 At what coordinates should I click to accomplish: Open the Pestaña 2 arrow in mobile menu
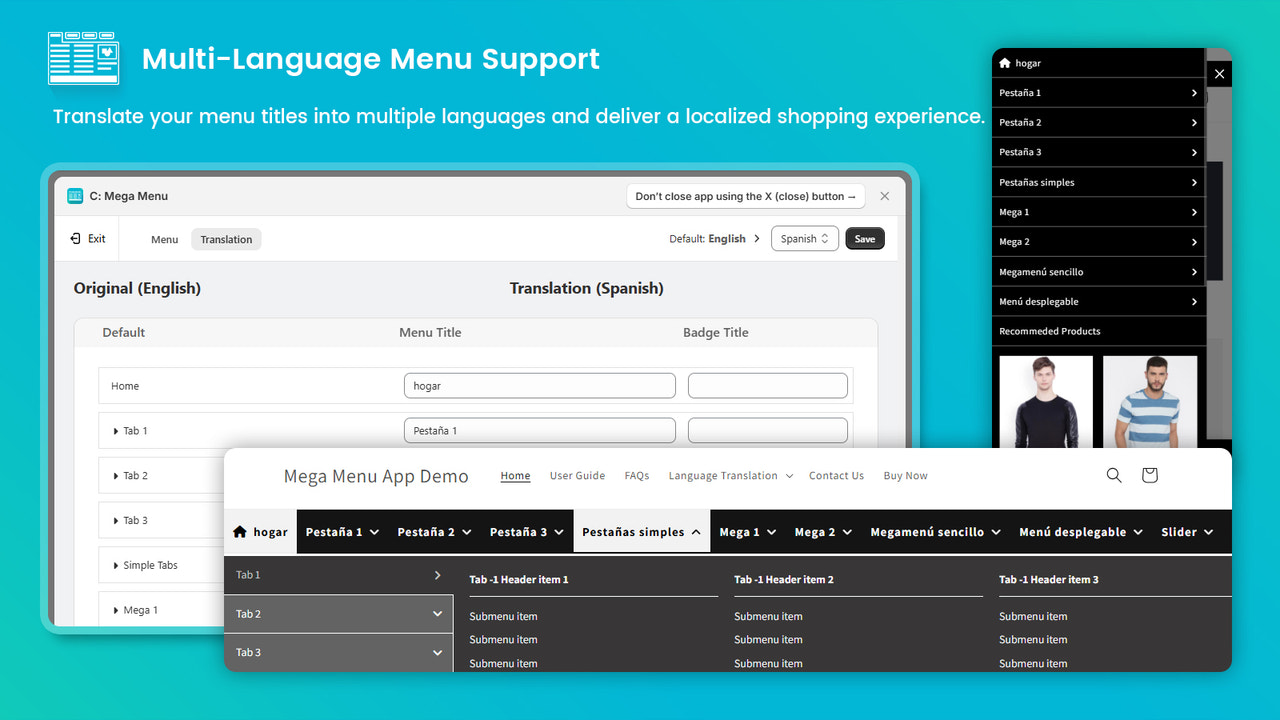pos(1194,123)
